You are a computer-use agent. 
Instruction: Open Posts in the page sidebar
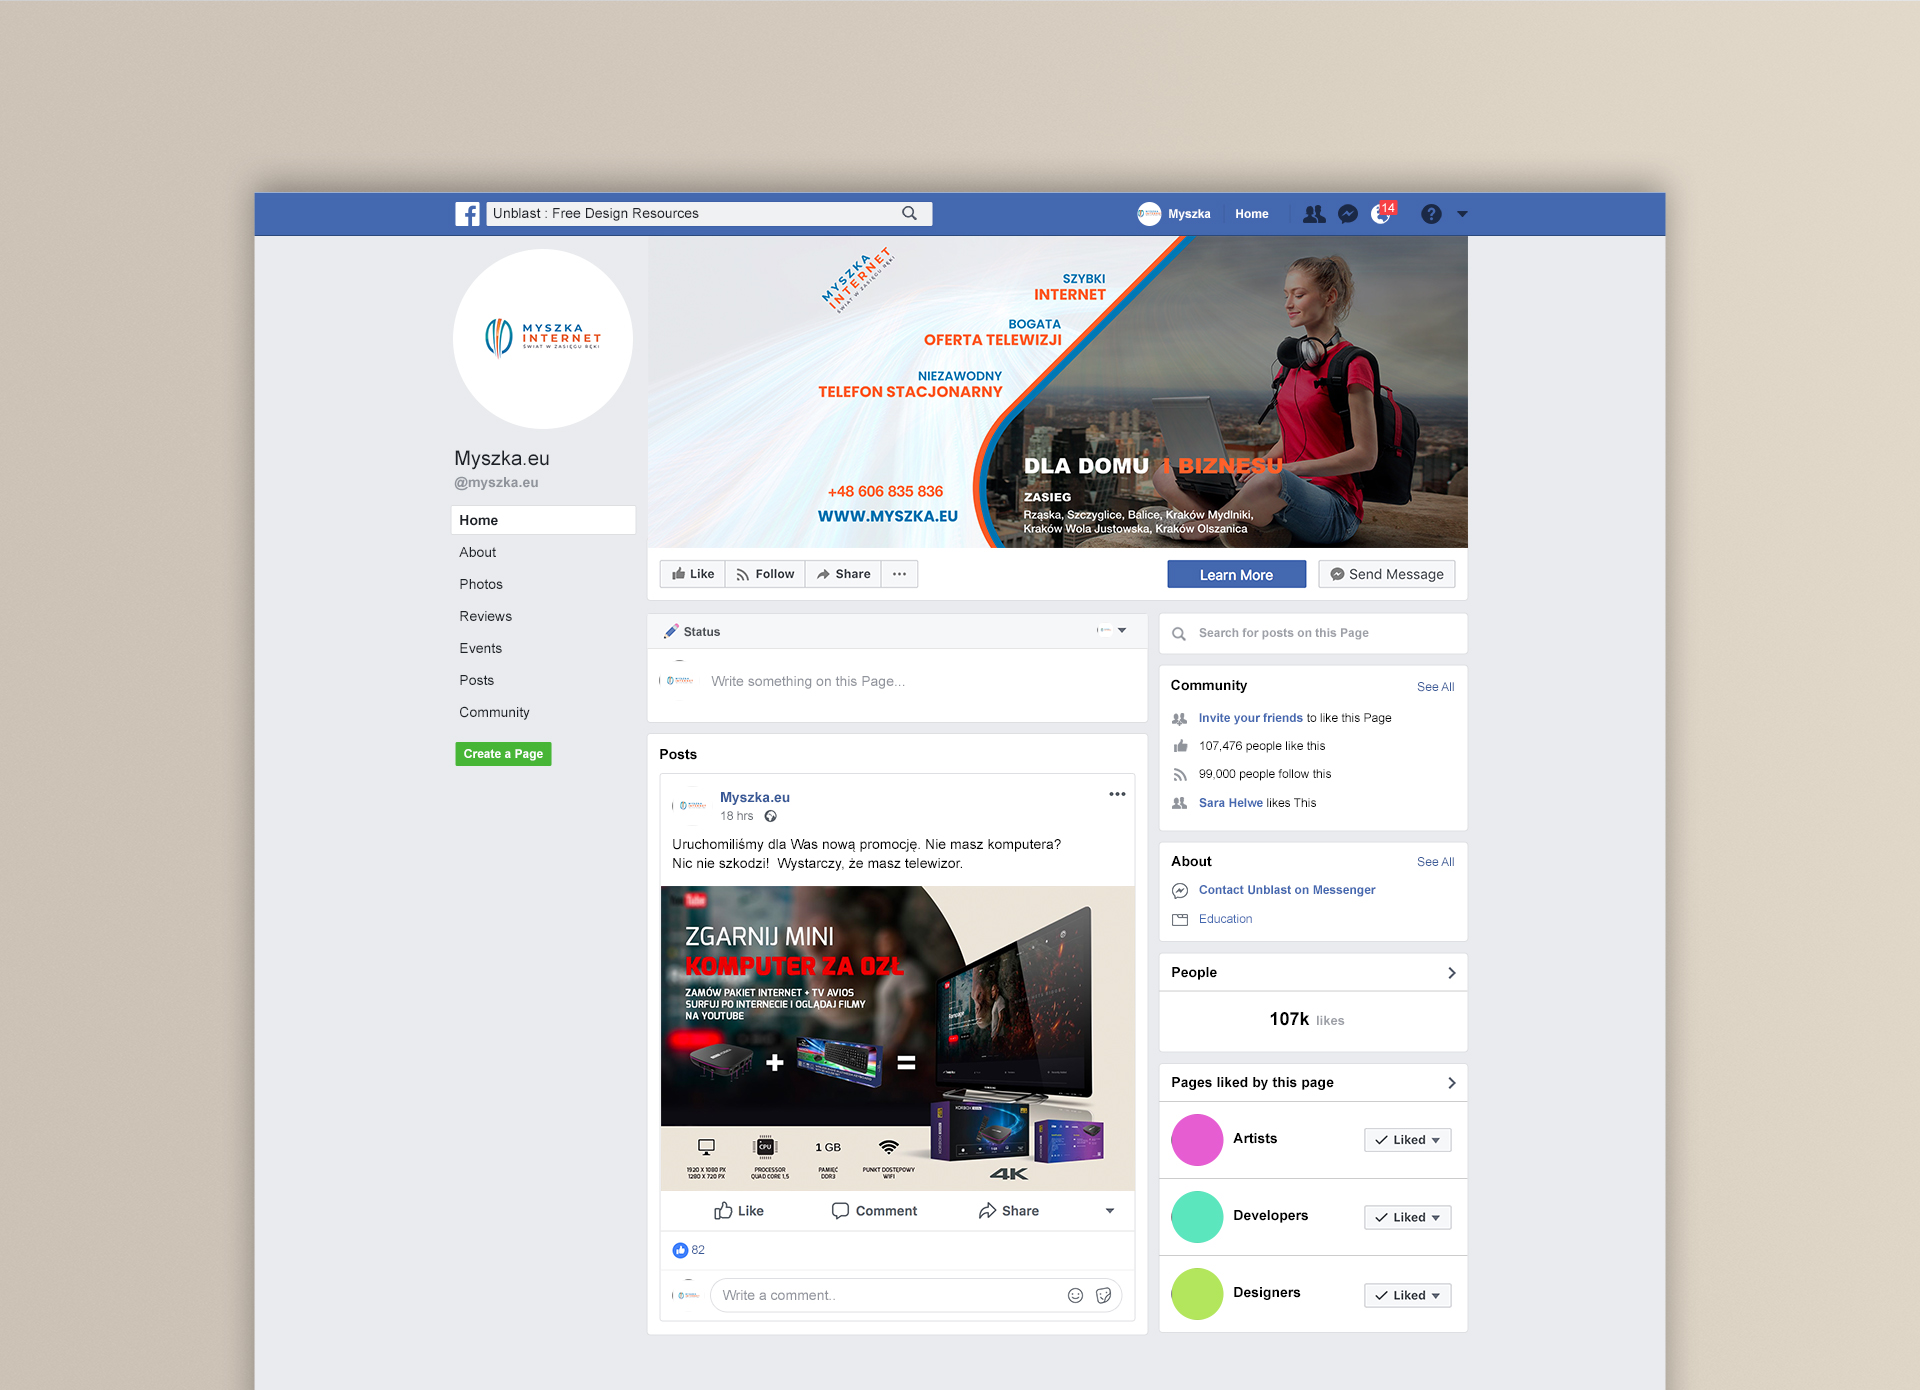pyautogui.click(x=476, y=680)
